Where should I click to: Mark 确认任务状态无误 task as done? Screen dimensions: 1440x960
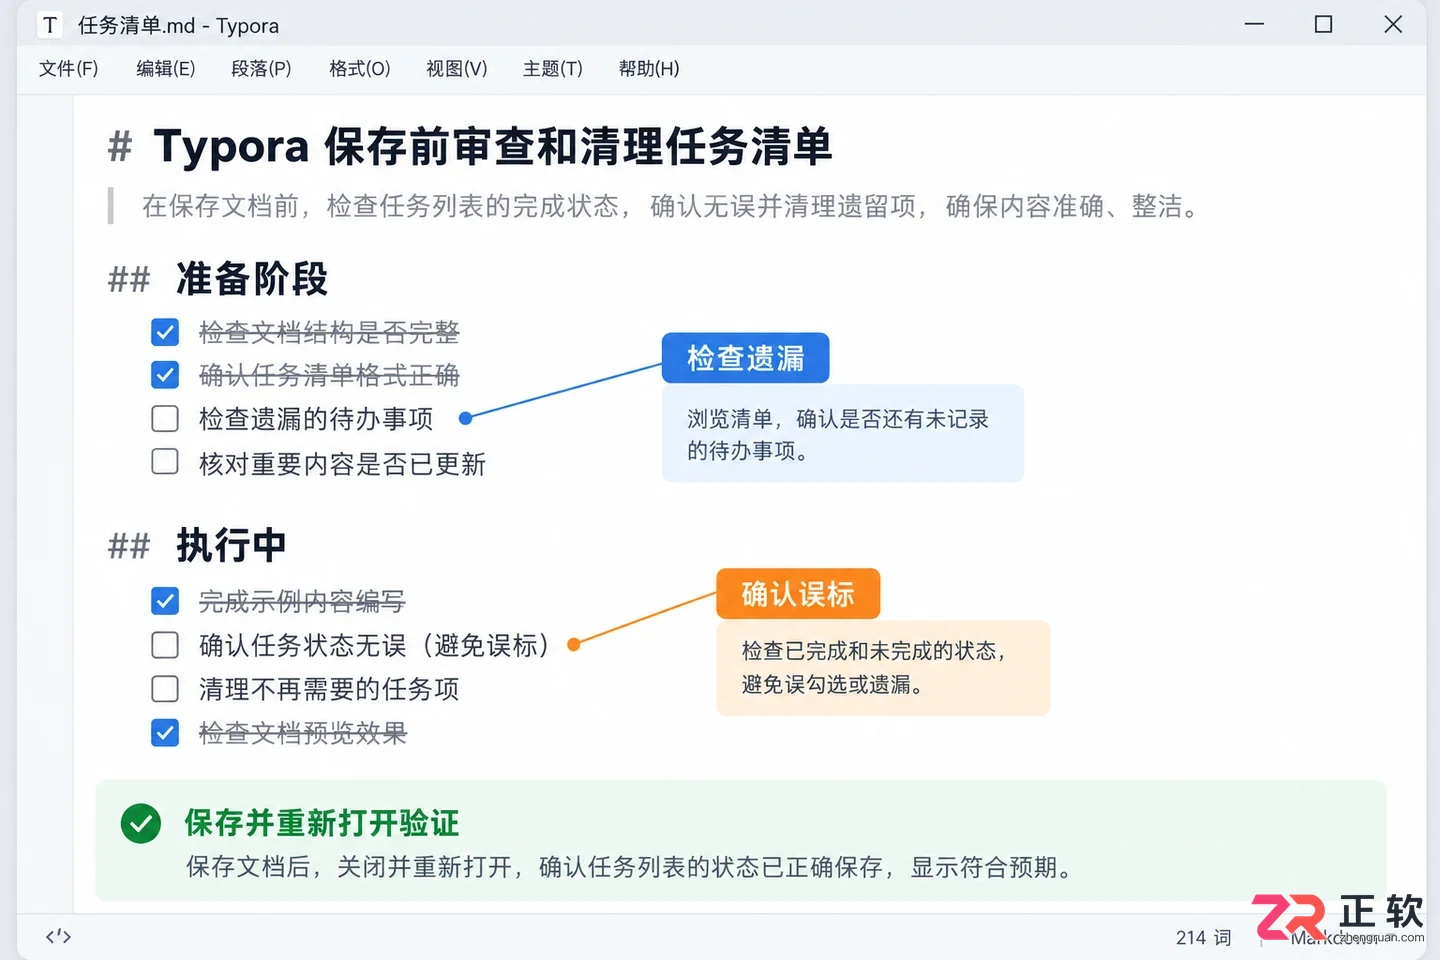point(165,645)
